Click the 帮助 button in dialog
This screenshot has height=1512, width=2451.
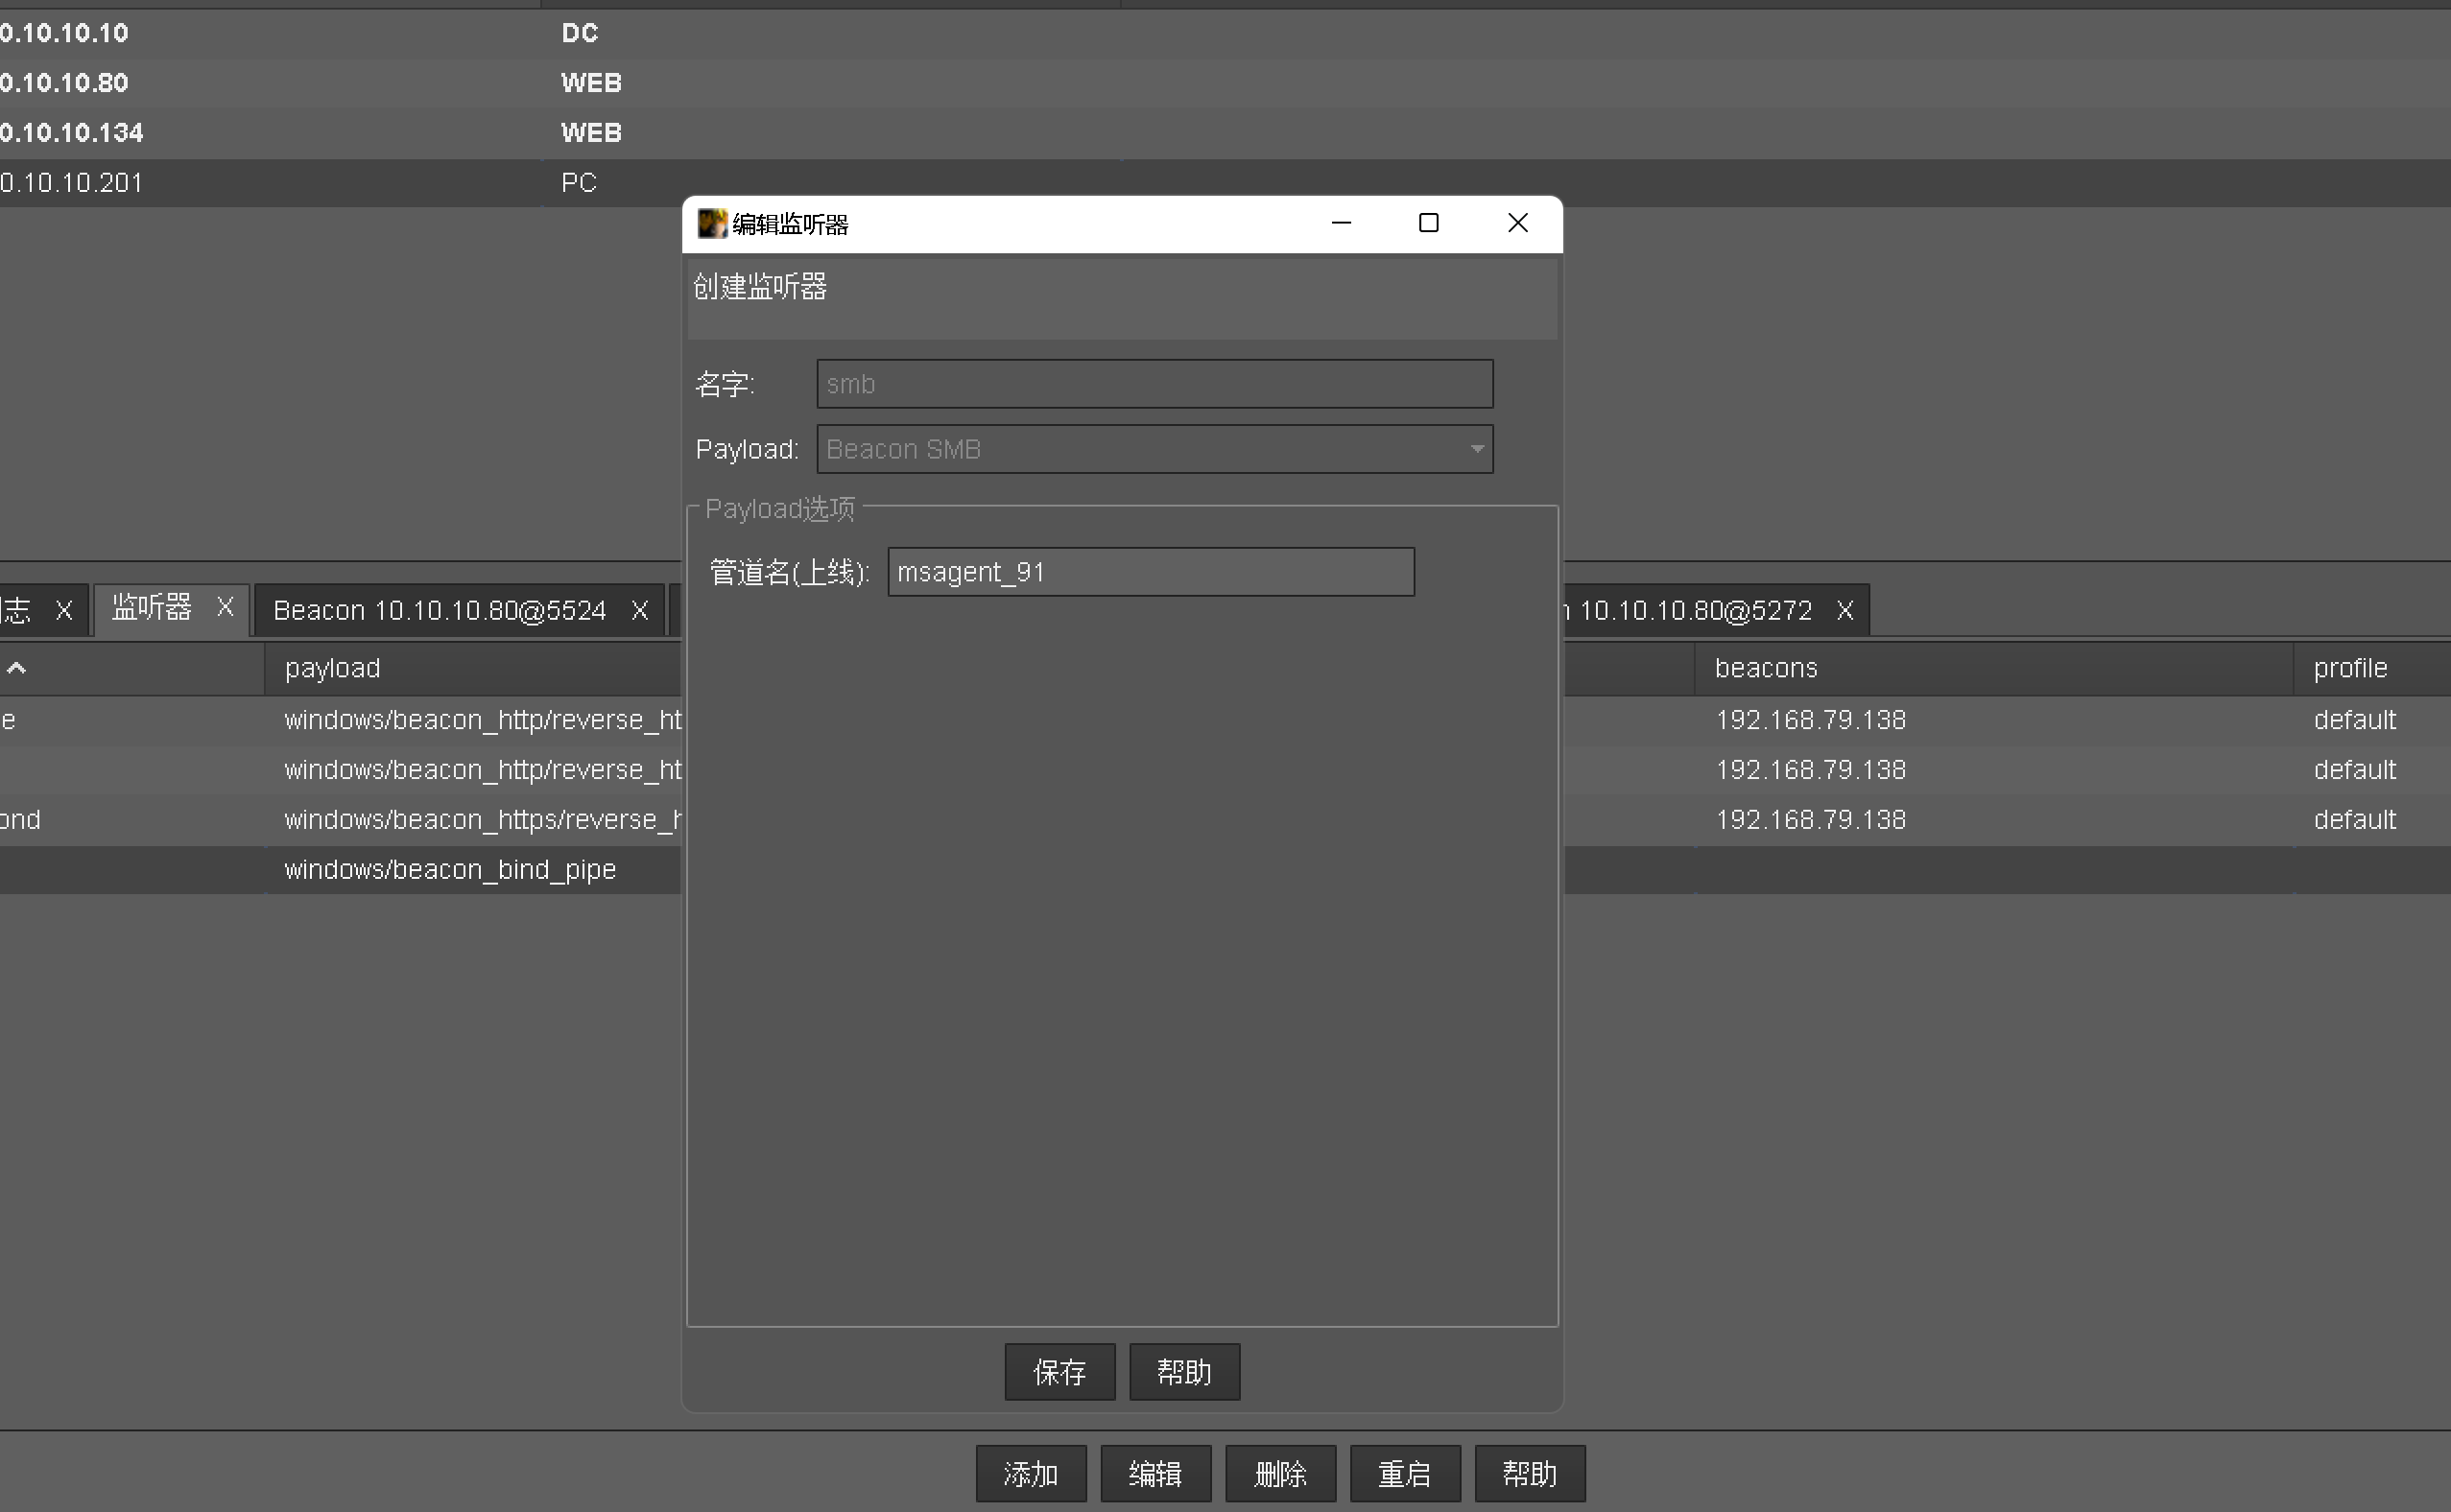[x=1184, y=1372]
